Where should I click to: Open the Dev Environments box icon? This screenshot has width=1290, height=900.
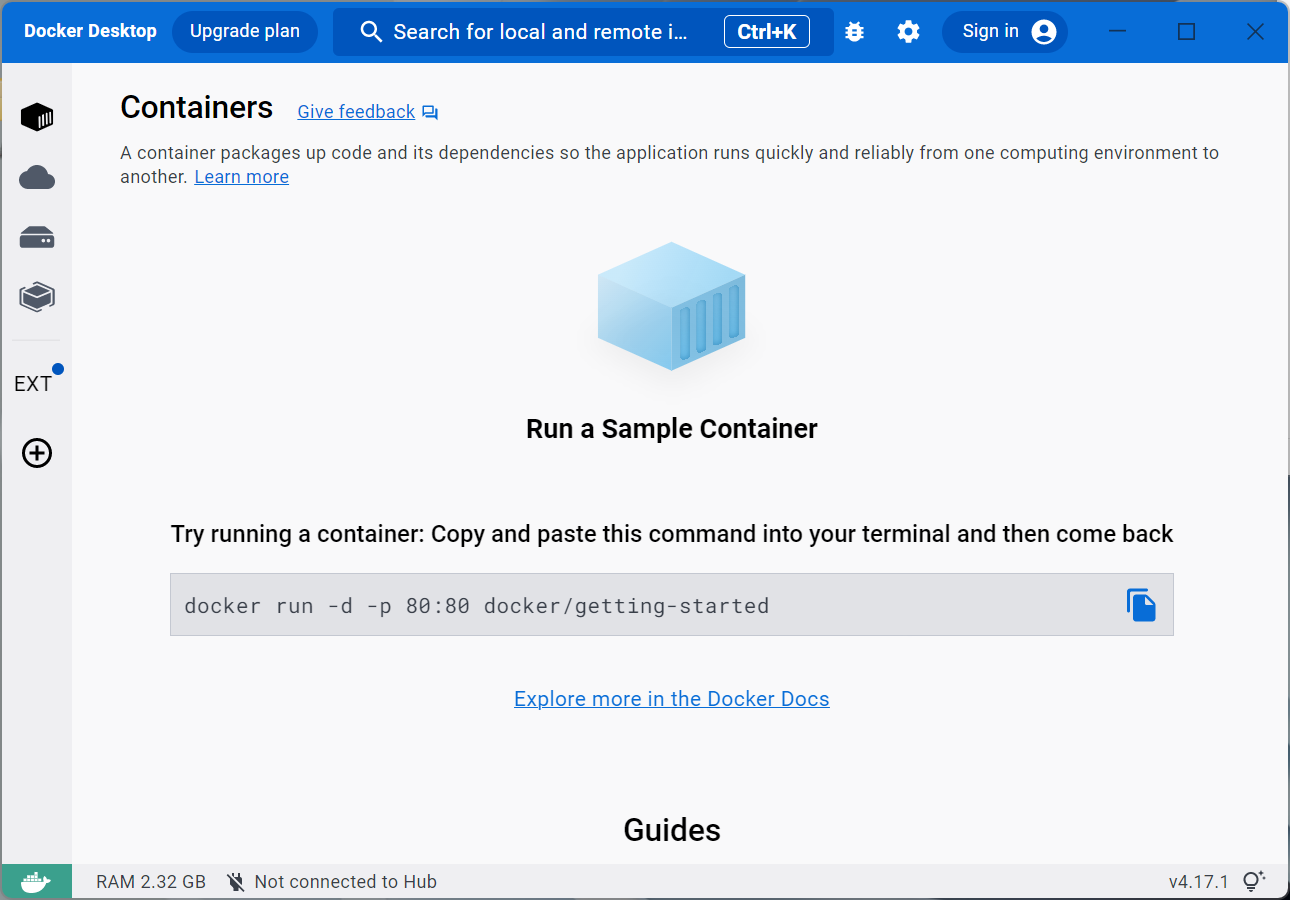[37, 297]
